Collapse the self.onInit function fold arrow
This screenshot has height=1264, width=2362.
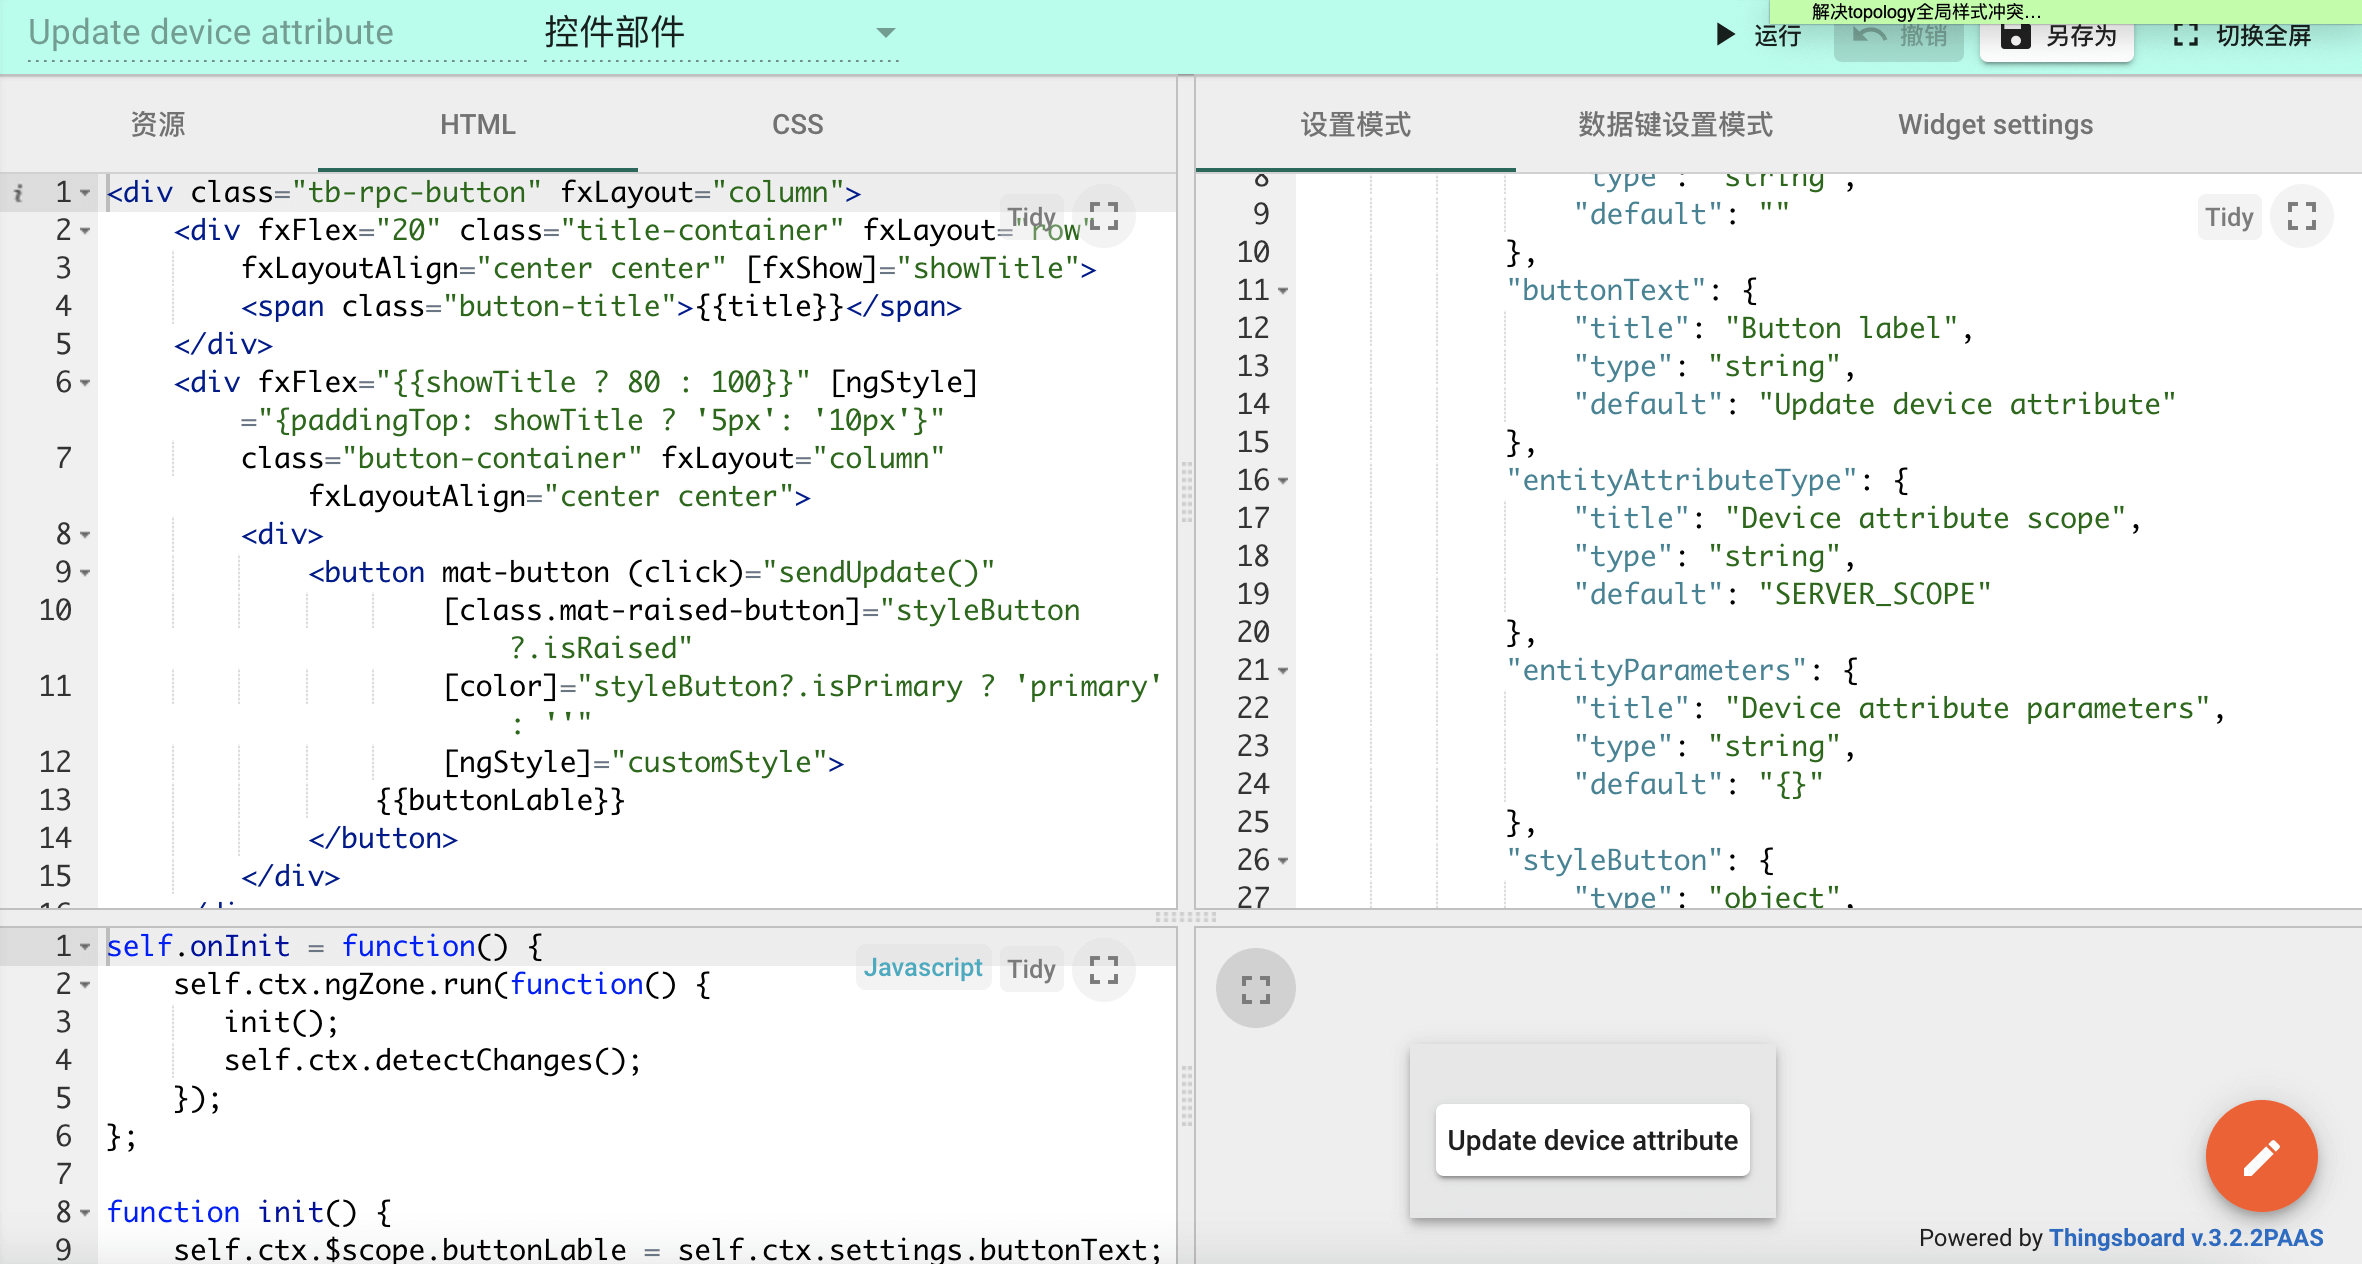(x=86, y=947)
